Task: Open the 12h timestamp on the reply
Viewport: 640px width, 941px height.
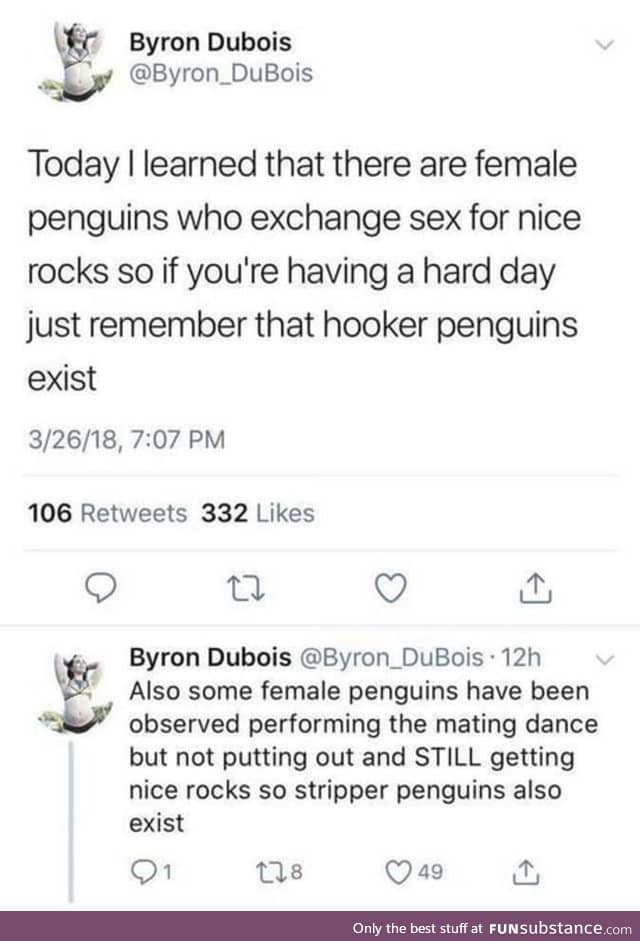Action: (x=523, y=657)
